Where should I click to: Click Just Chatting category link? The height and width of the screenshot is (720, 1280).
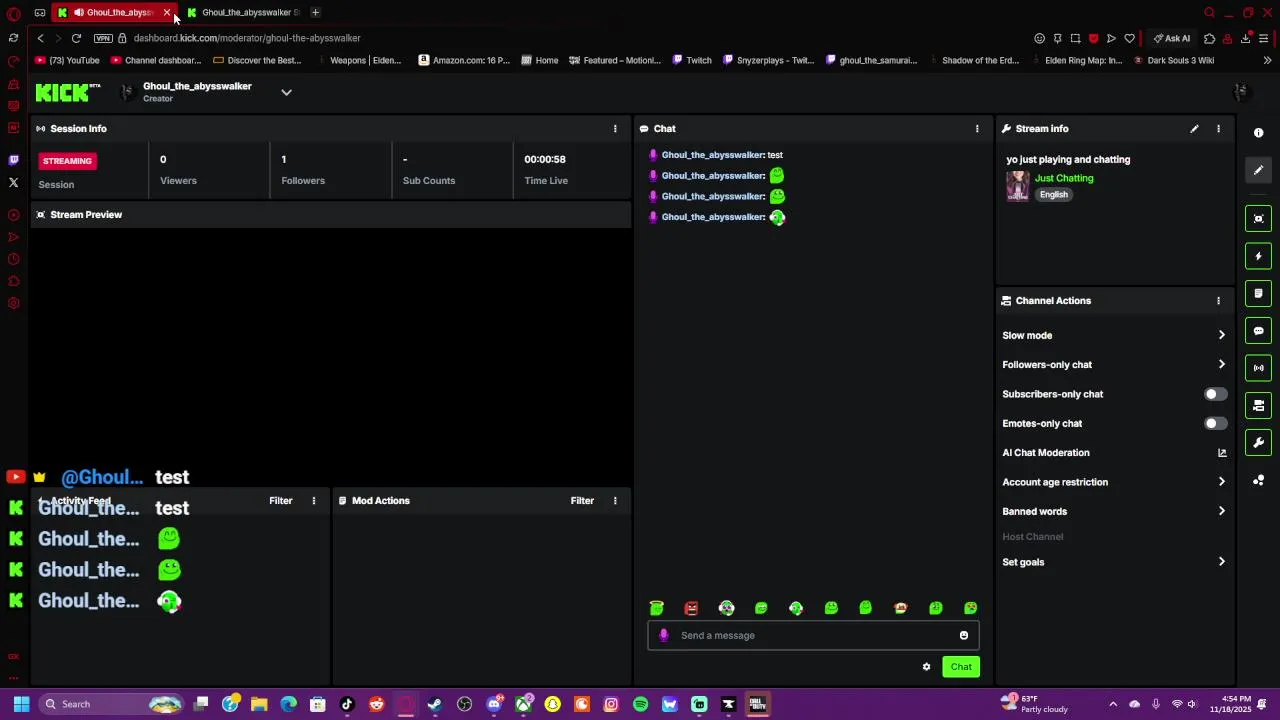coord(1064,178)
